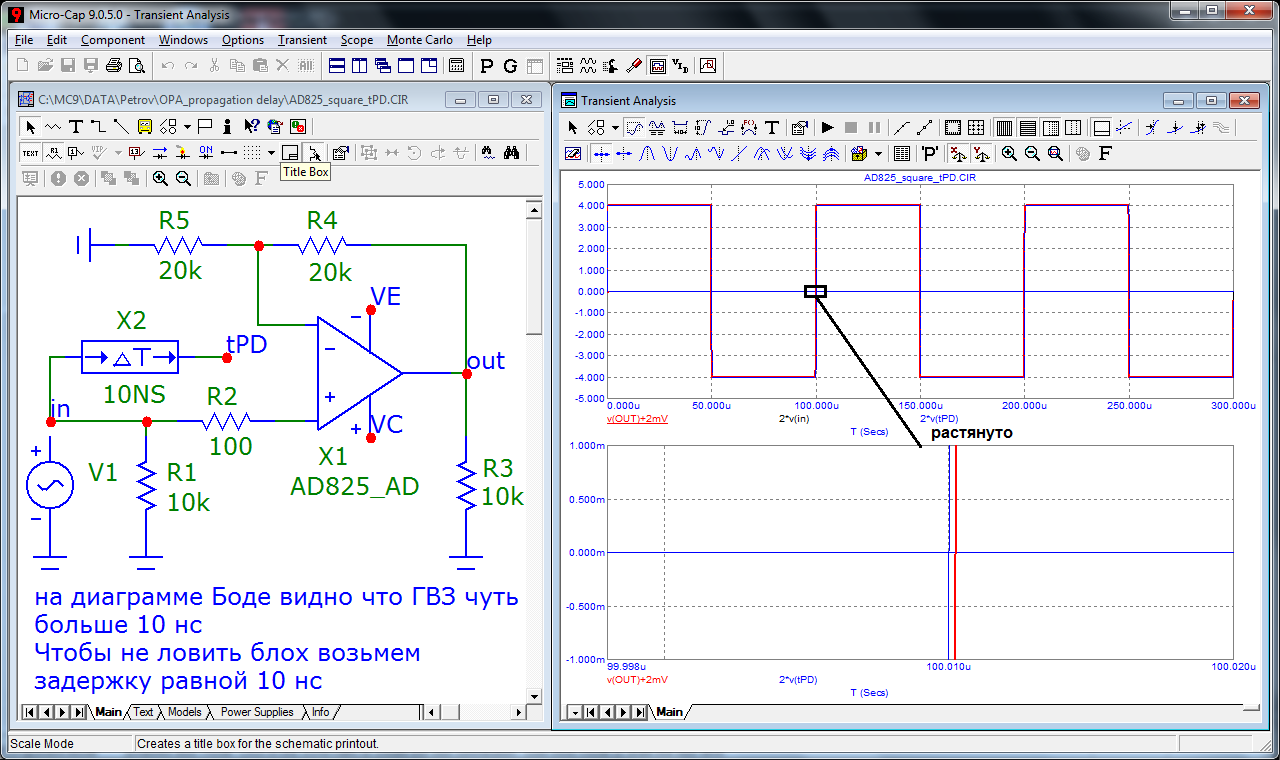The image size is (1280, 760).
Task: Click the v(OUT)+2mV label in upper plot
Action: coord(637,419)
